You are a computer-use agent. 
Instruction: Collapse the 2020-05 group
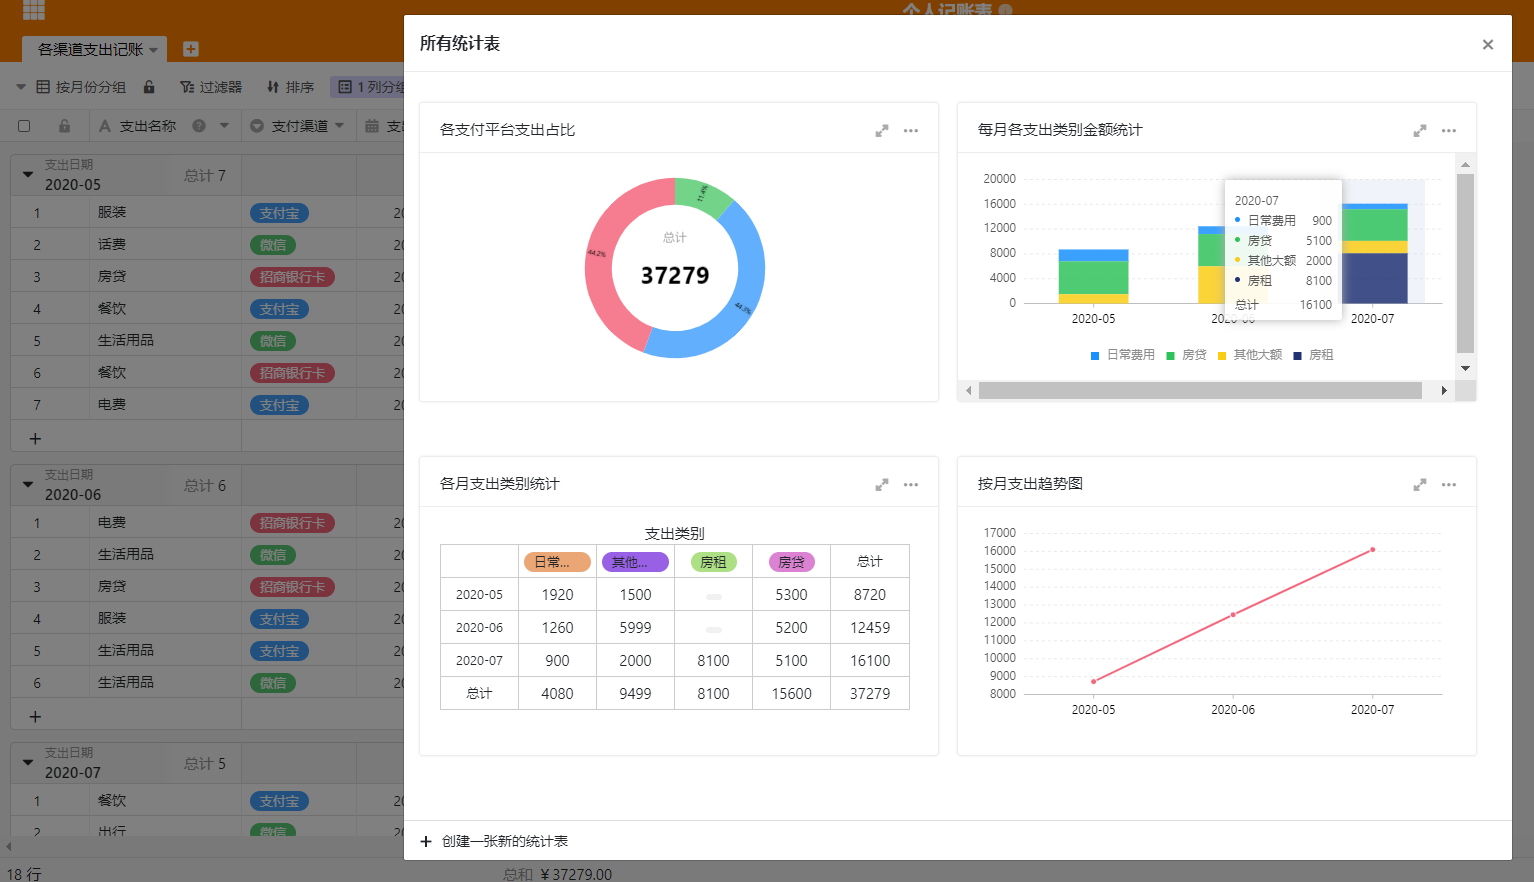28,175
